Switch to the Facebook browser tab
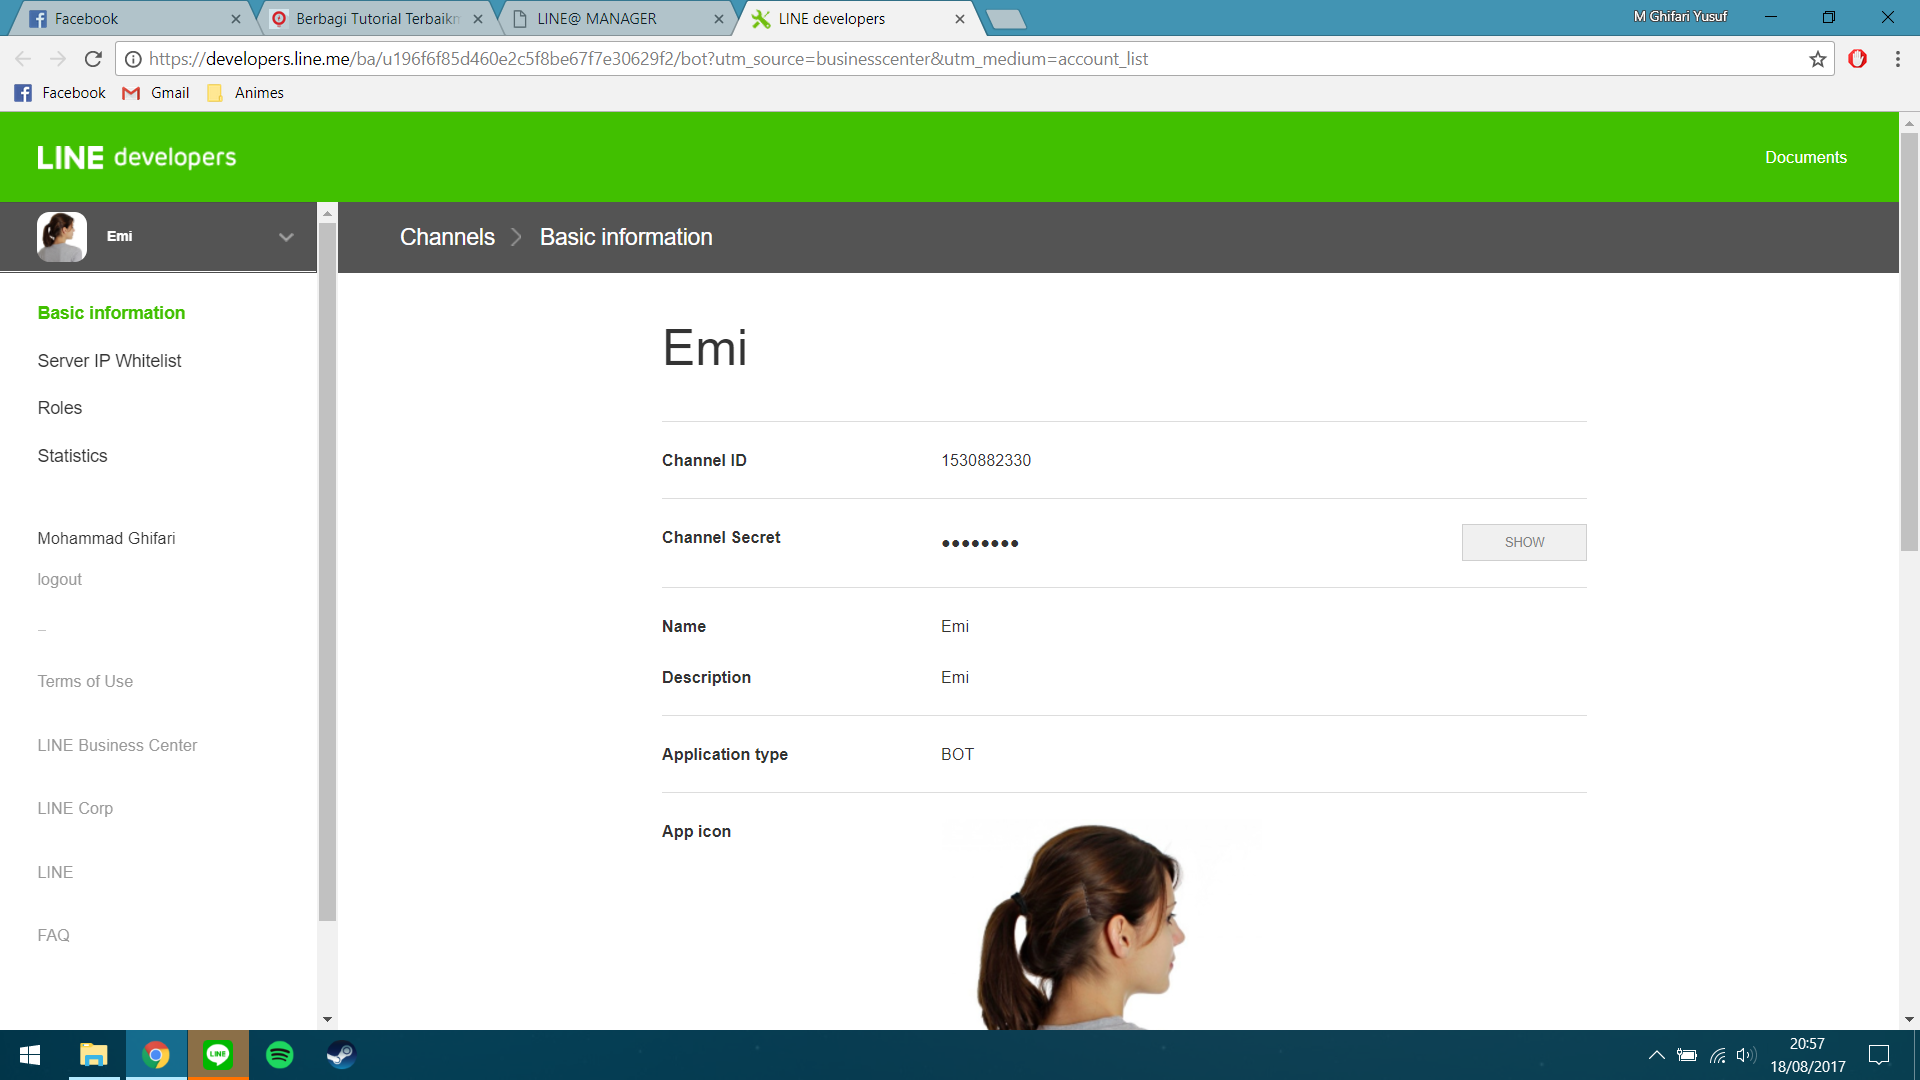The image size is (1920, 1080). (86, 18)
